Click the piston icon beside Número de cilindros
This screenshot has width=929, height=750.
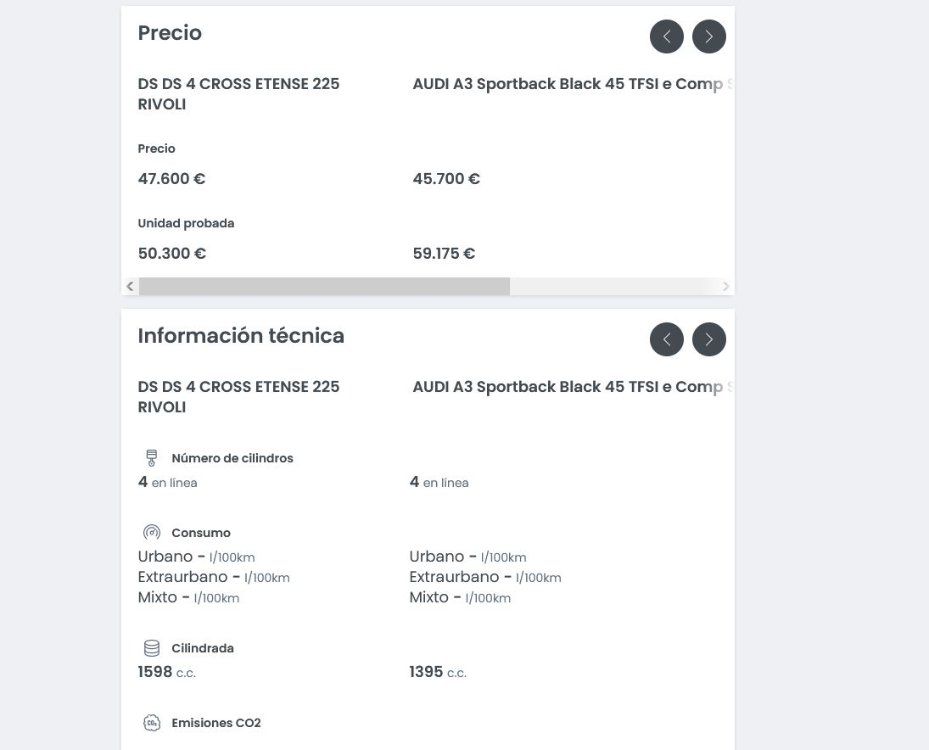[x=152, y=458]
